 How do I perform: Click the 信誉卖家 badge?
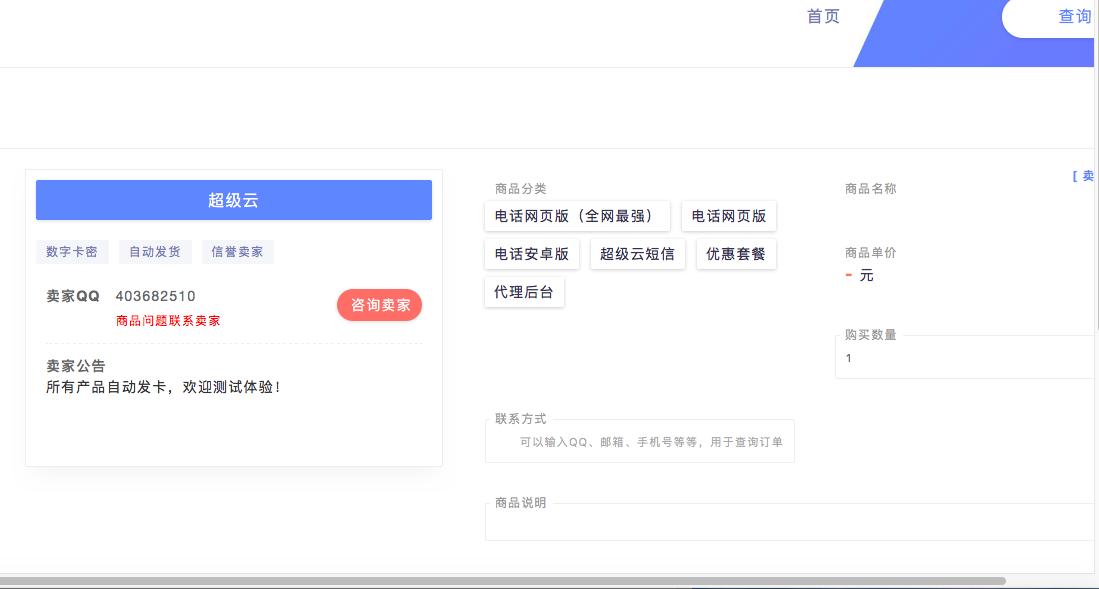237,252
